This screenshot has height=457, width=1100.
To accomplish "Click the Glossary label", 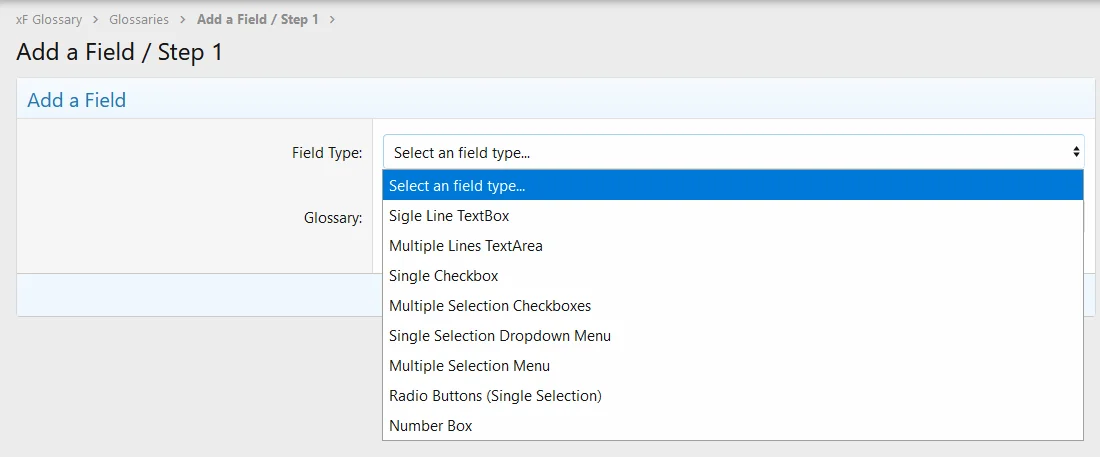I will 333,217.
